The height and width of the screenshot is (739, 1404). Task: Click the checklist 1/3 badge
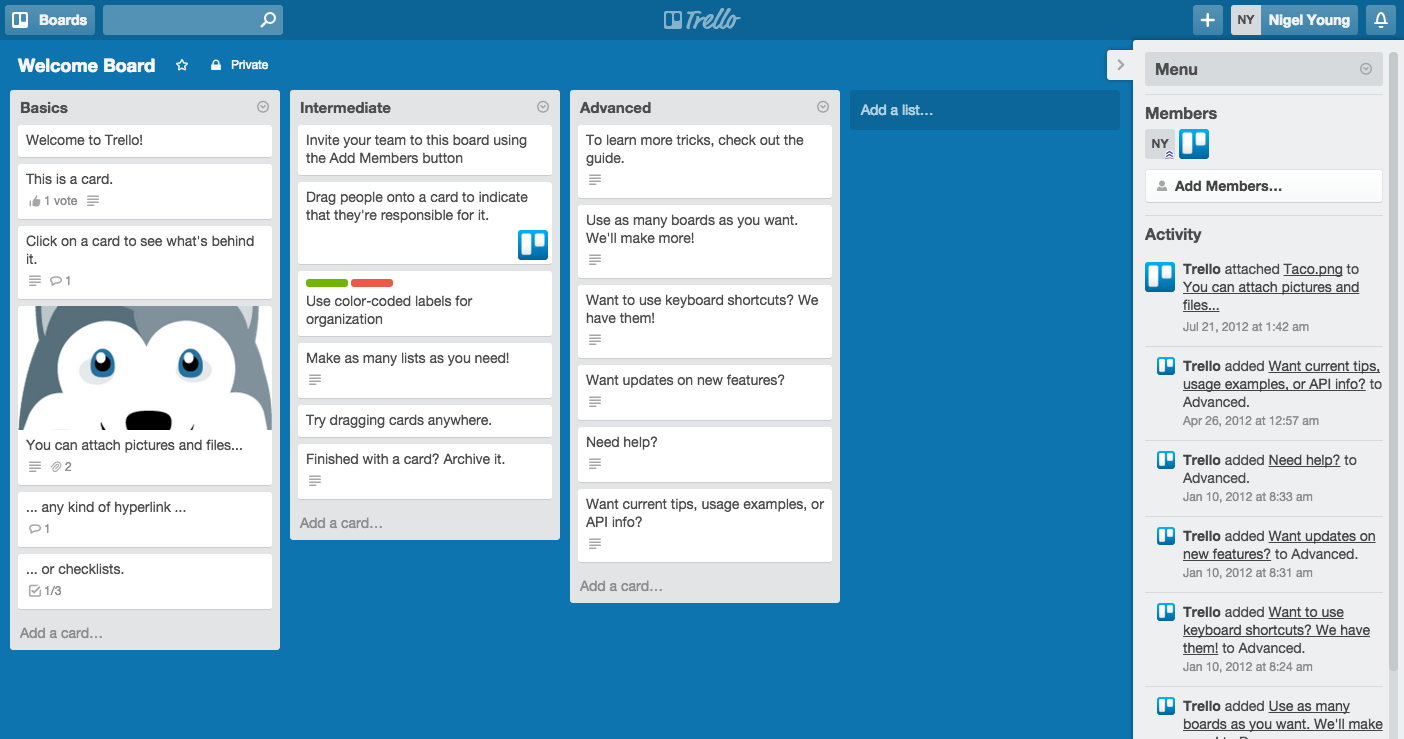(45, 591)
